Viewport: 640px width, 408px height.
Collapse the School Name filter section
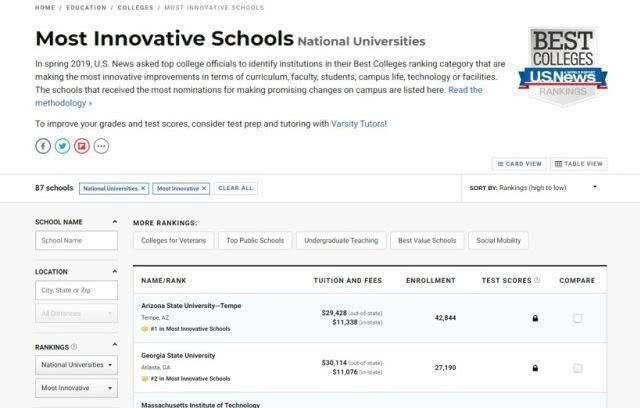(114, 222)
